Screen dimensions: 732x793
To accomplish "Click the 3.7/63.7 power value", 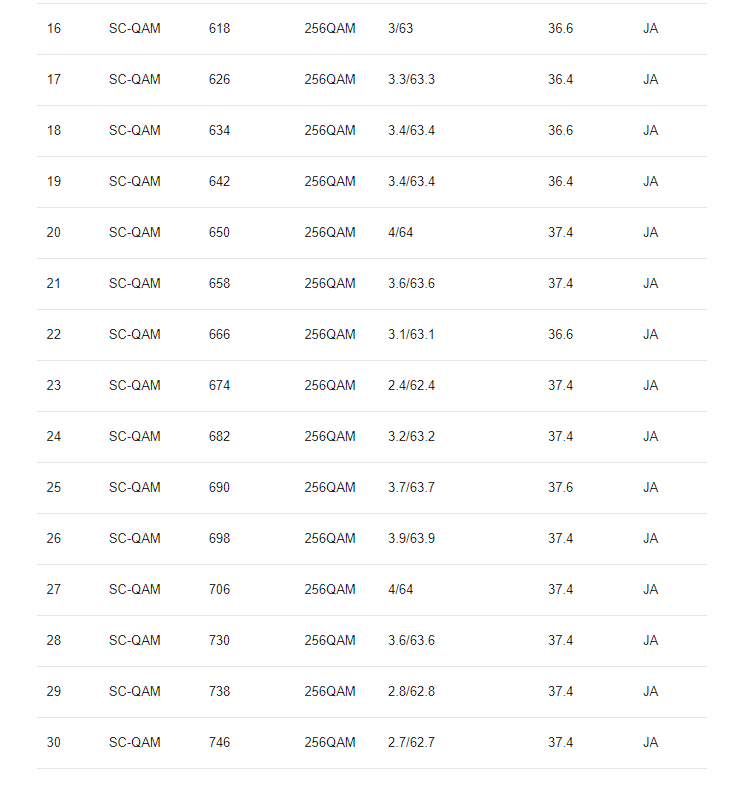I will point(411,487).
